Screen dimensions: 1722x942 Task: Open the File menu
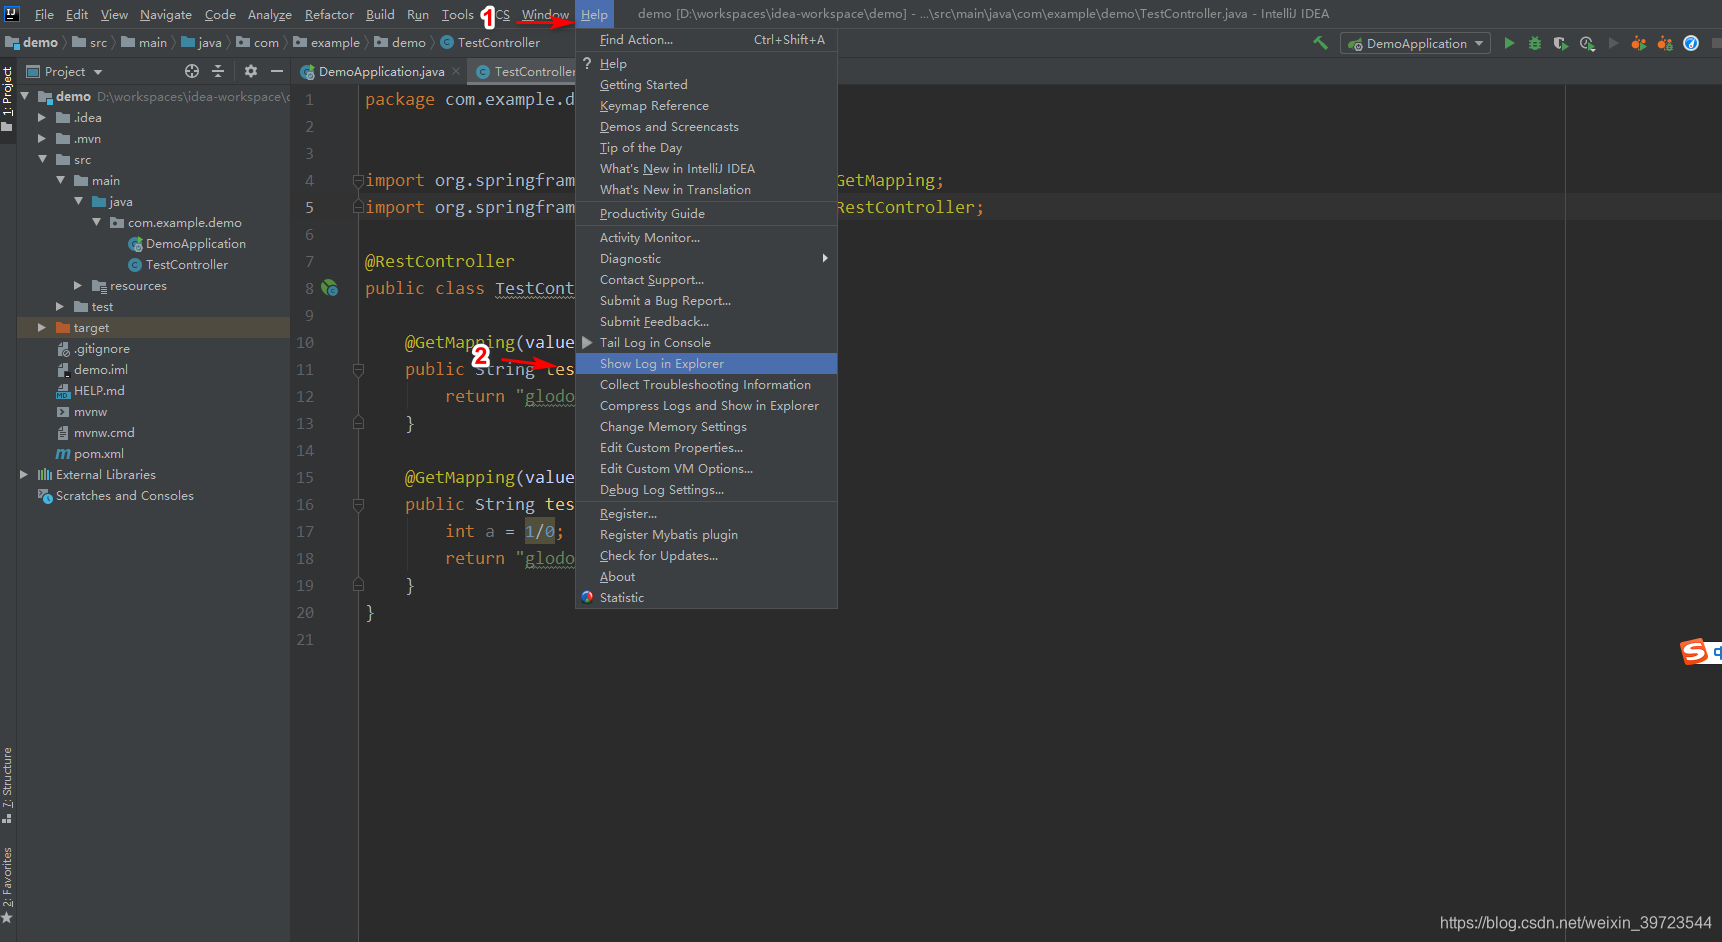click(44, 14)
